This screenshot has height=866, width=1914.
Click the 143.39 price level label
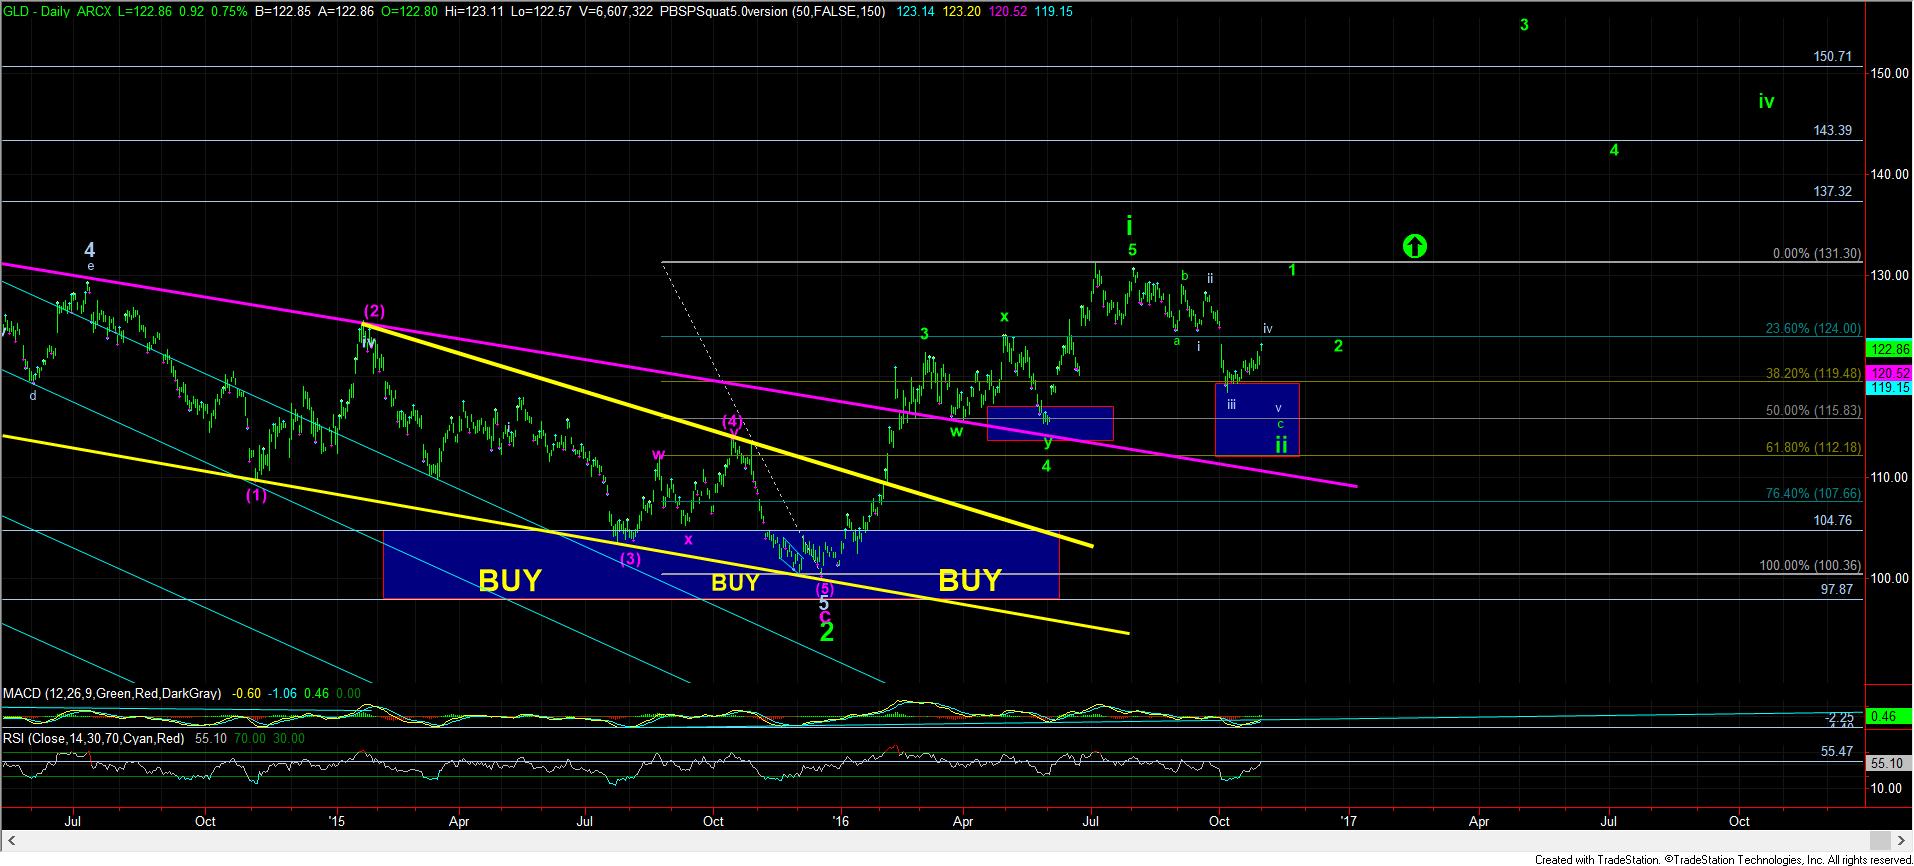pos(1832,131)
